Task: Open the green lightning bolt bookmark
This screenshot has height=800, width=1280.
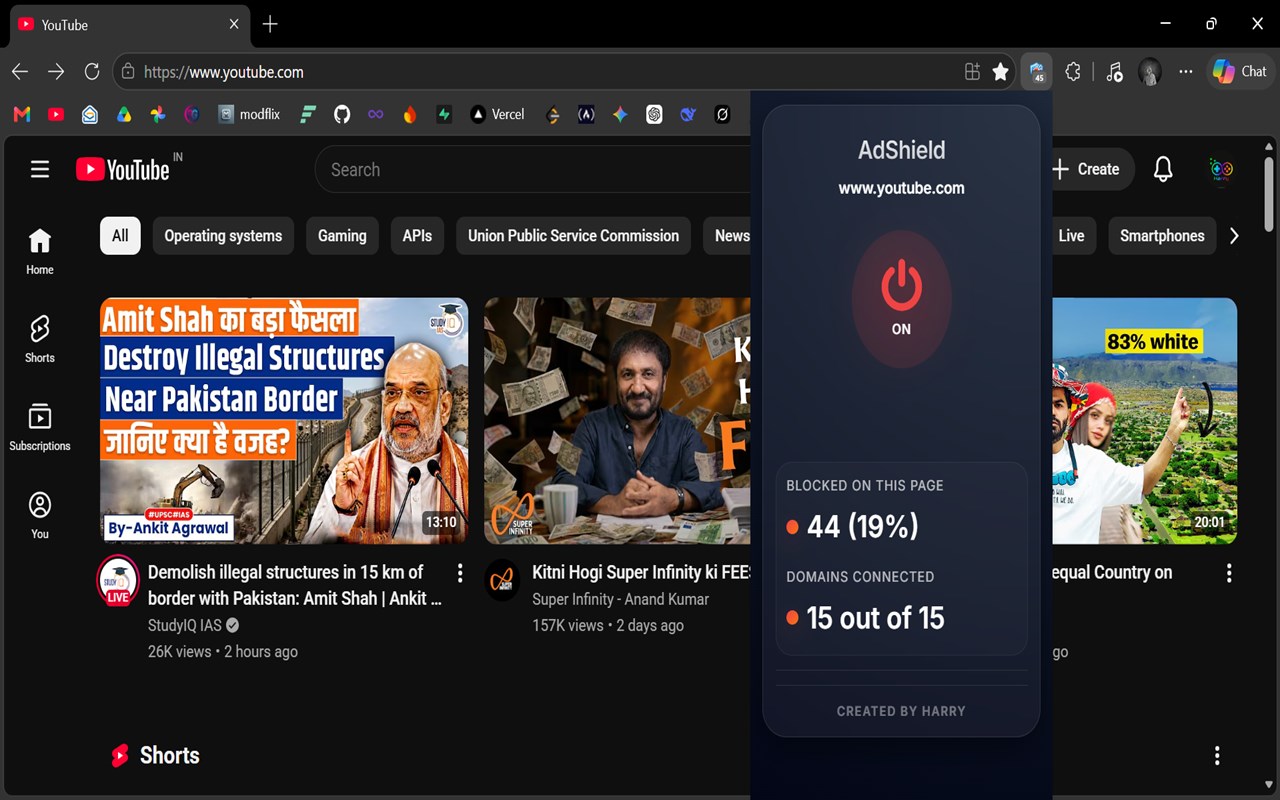Action: [444, 115]
